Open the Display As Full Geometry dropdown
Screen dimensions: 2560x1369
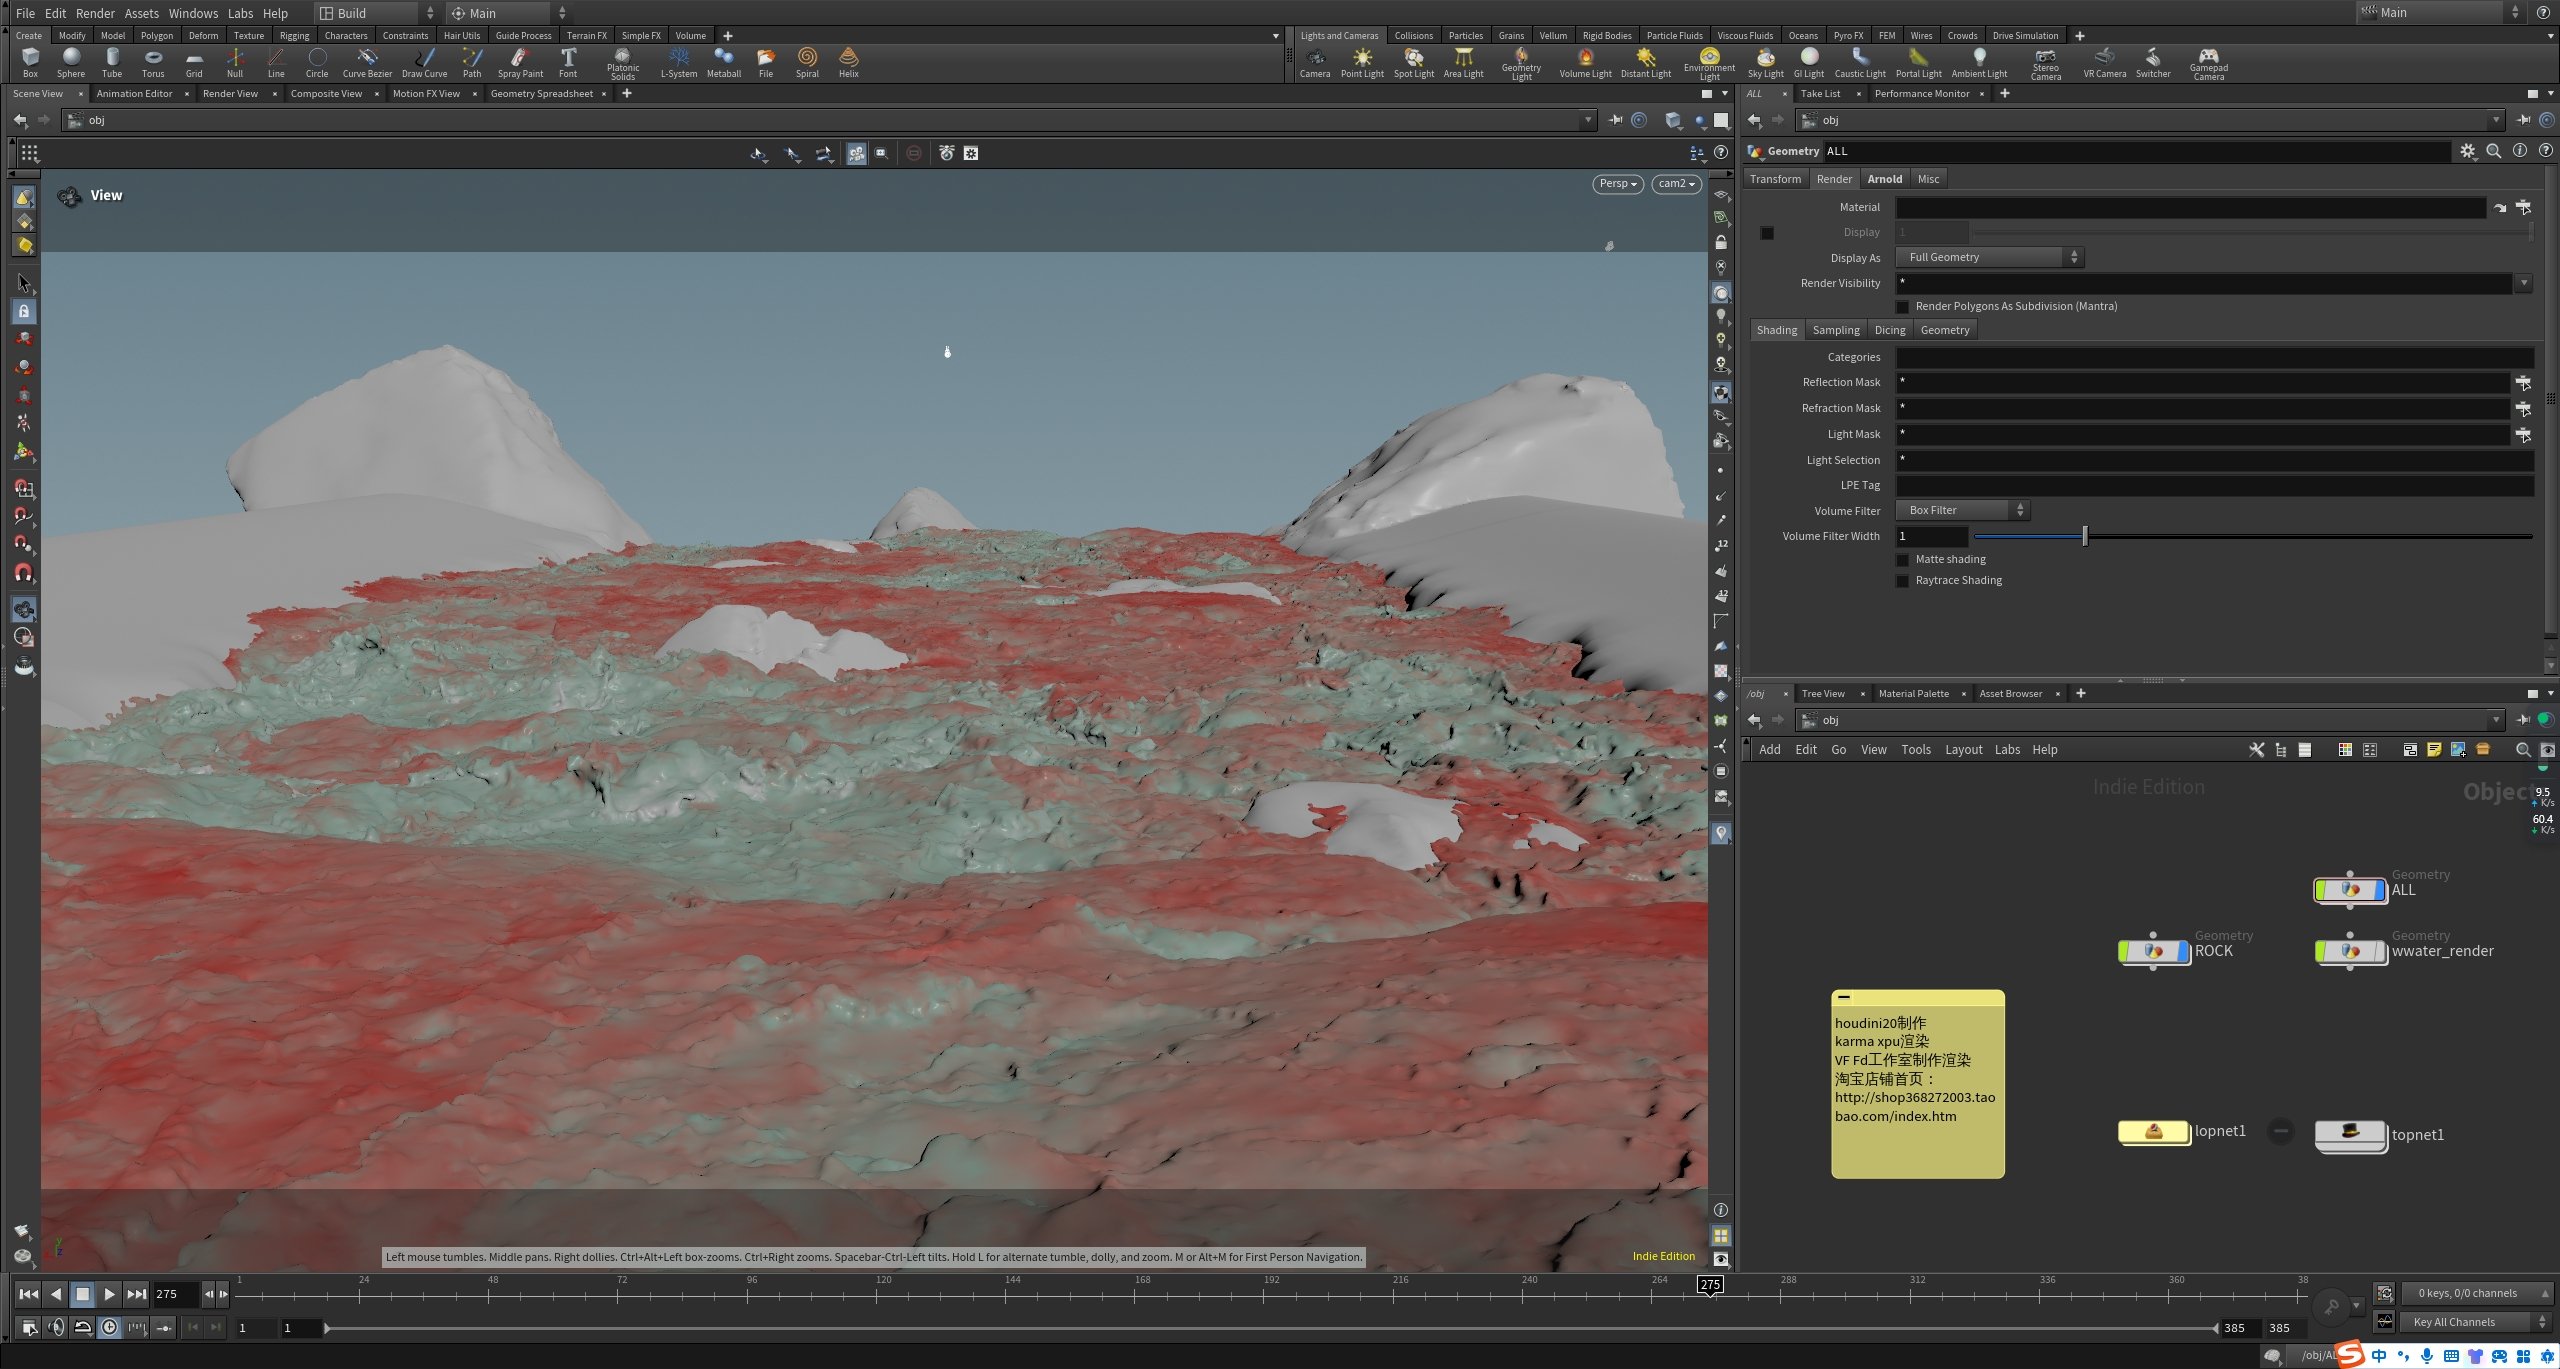[x=1987, y=257]
